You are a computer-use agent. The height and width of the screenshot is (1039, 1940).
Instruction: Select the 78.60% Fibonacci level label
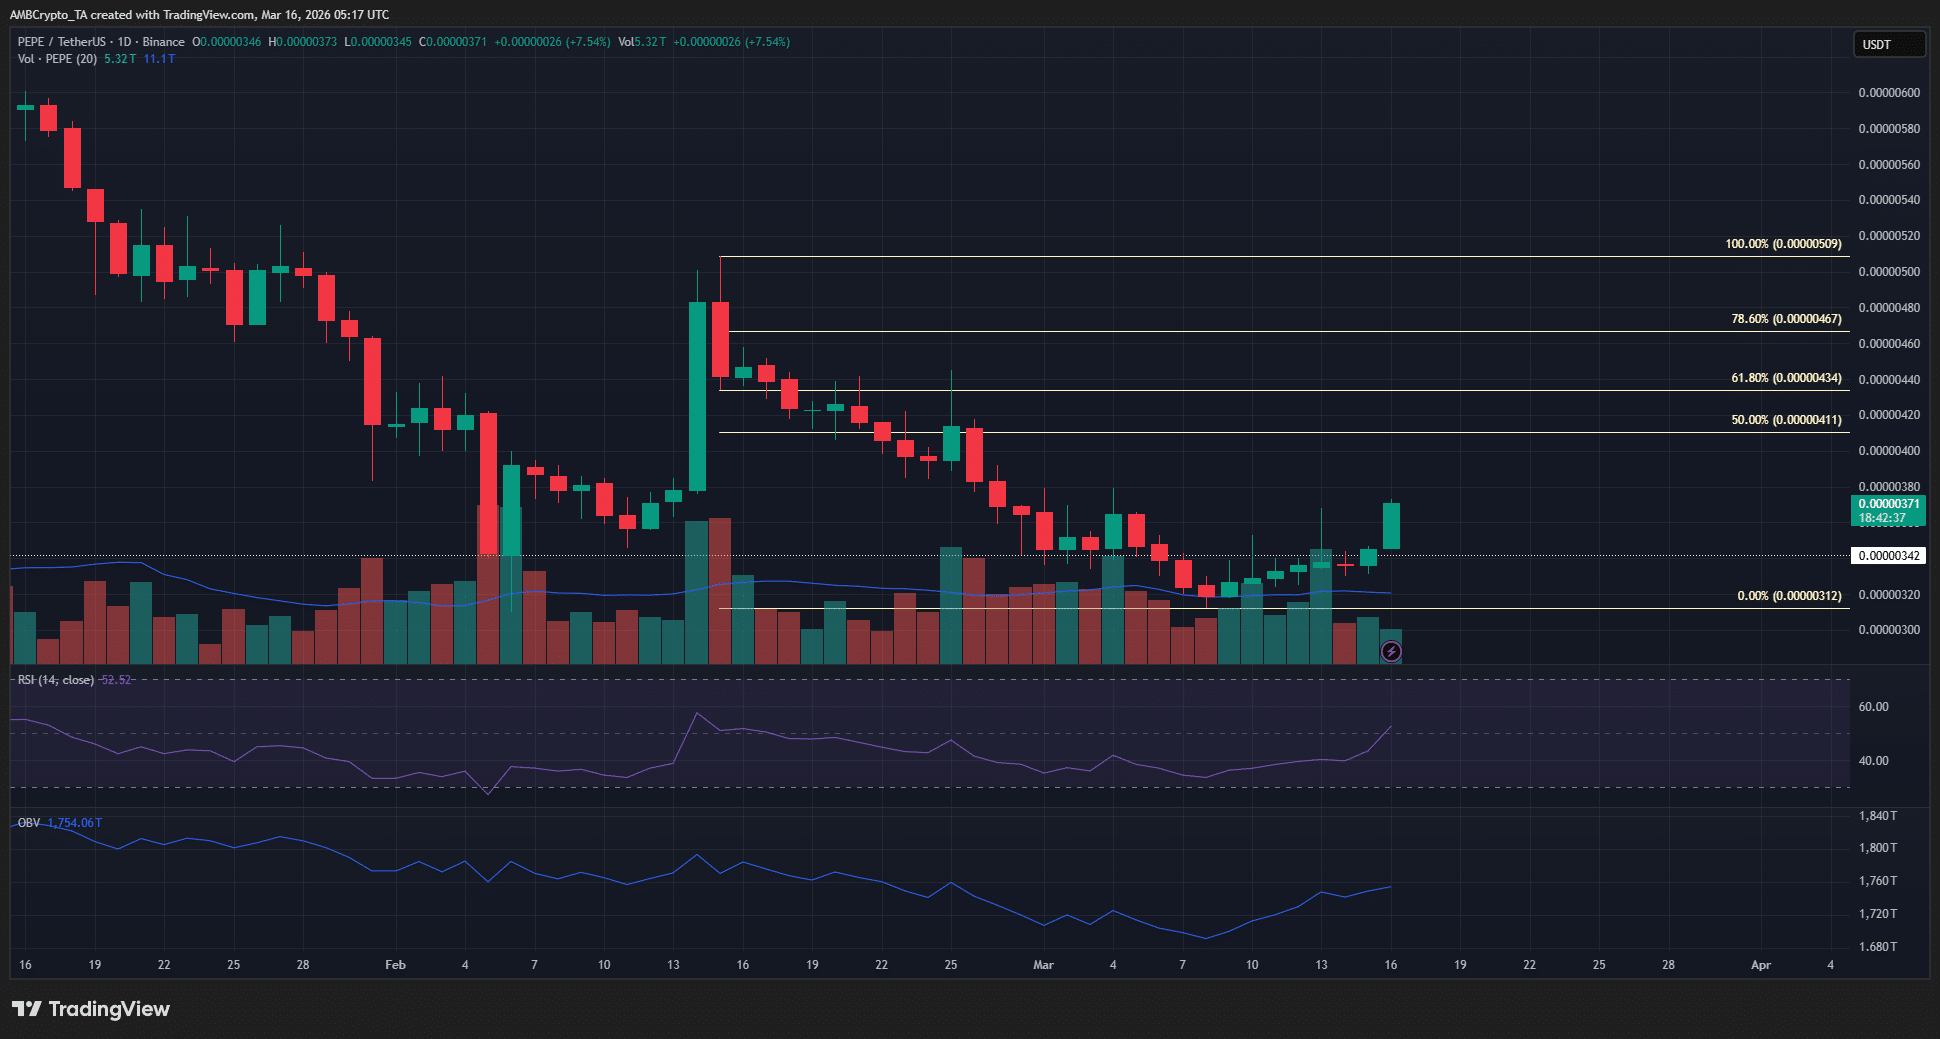click(x=1785, y=319)
